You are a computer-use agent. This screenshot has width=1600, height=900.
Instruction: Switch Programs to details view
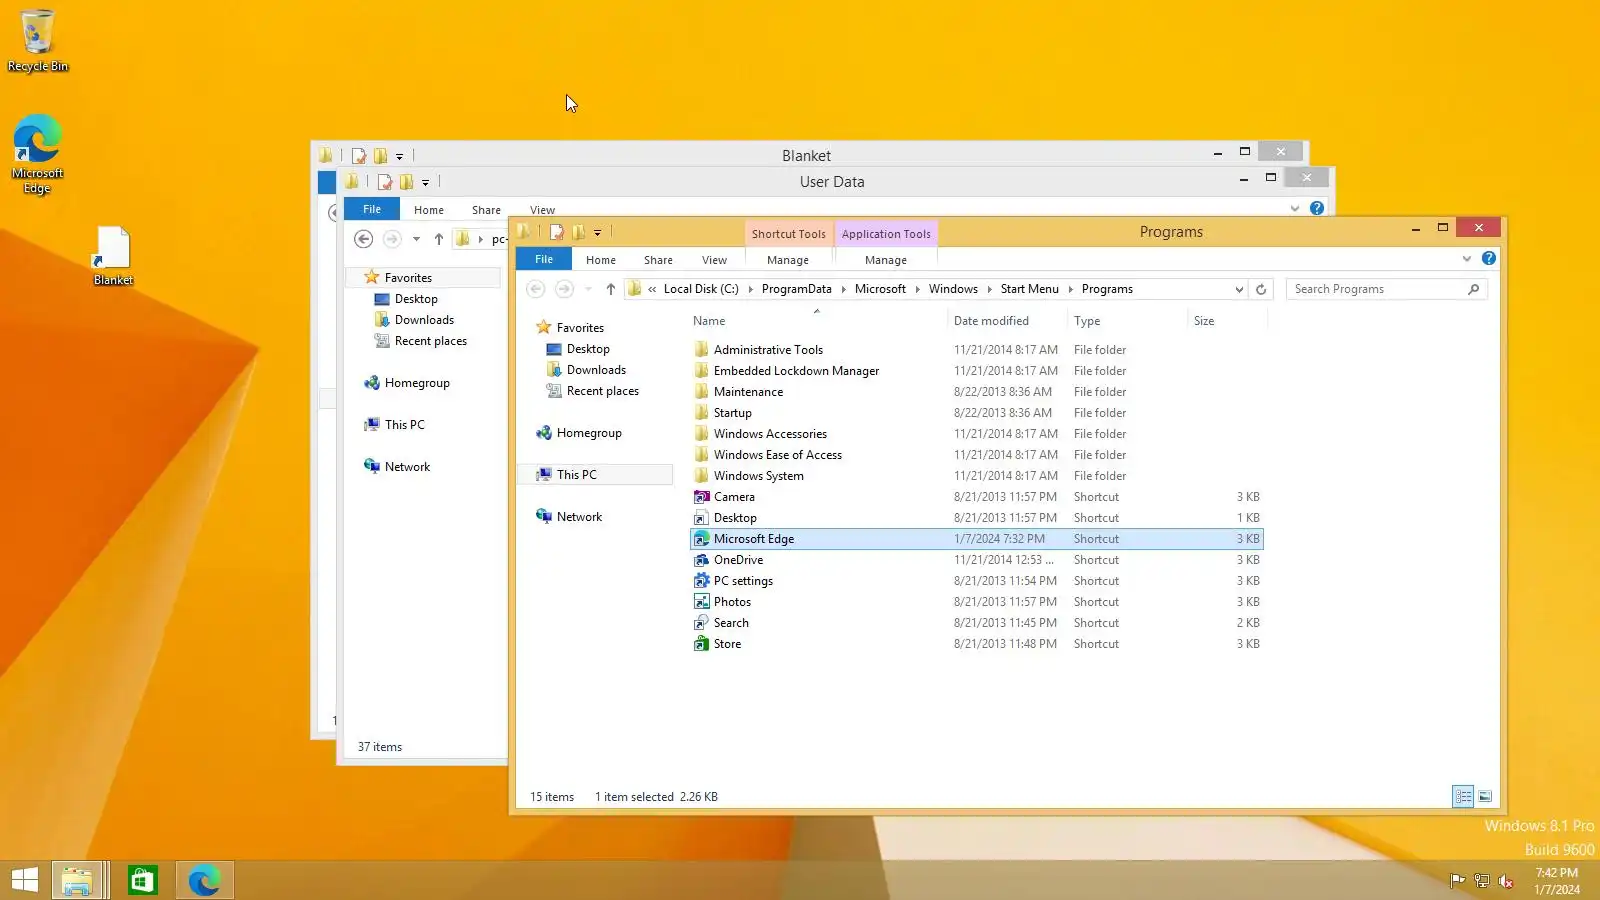1464,797
